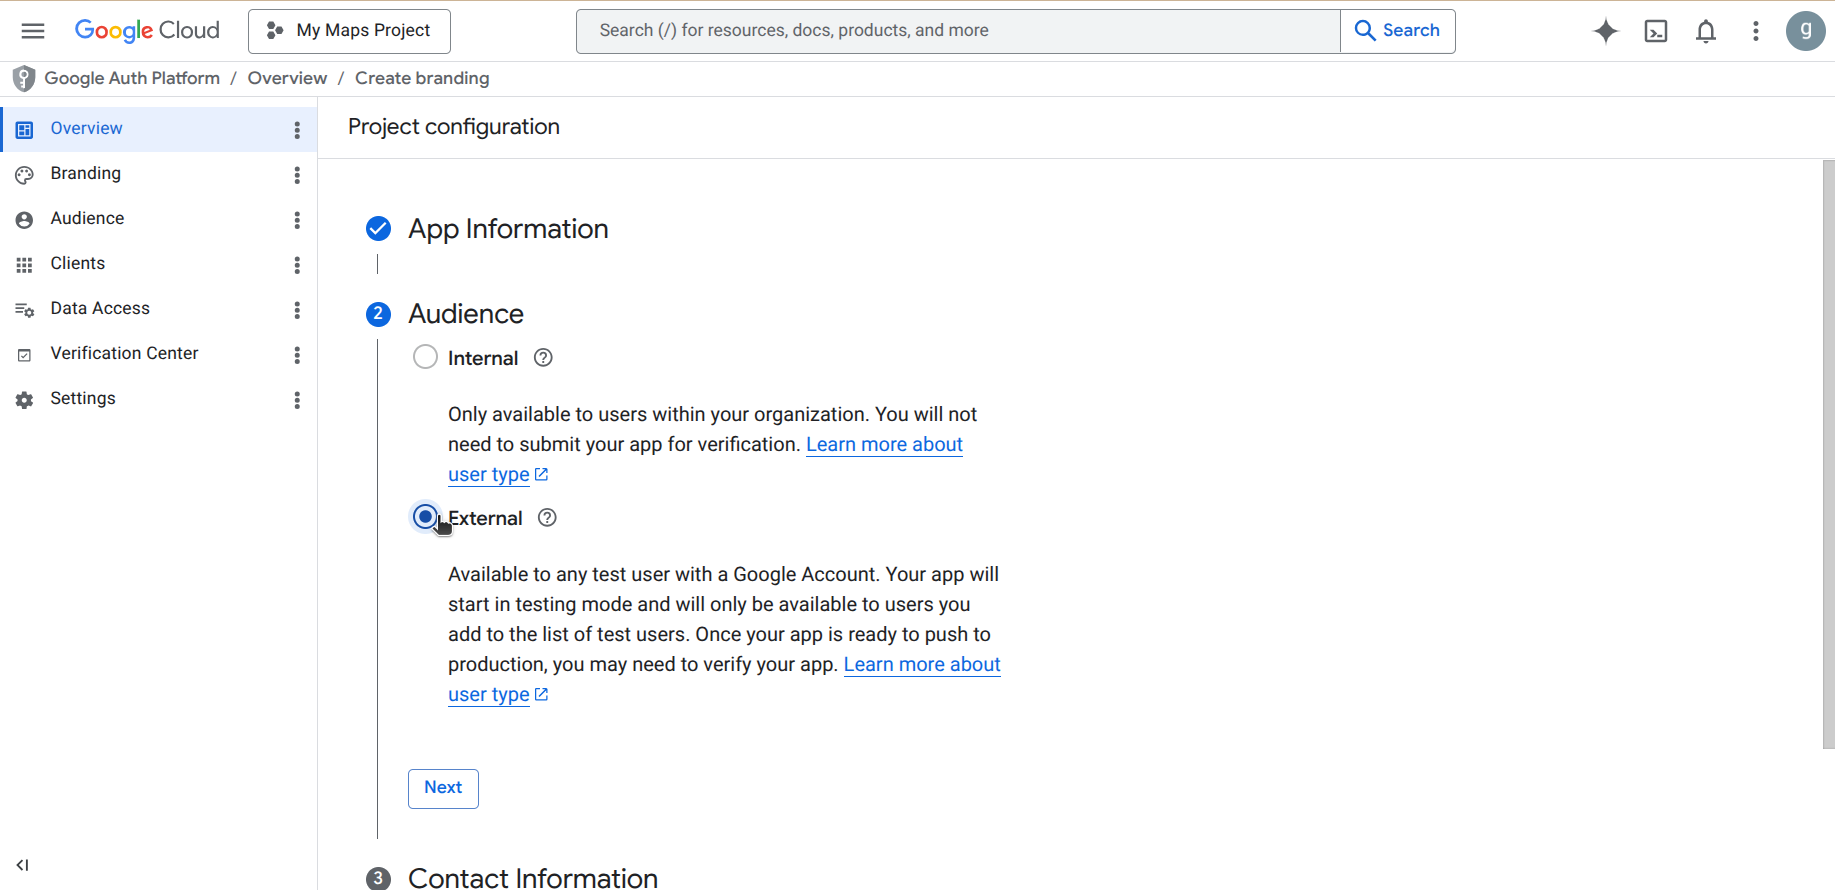
Task: Click the step 3 number badge
Action: (378, 878)
